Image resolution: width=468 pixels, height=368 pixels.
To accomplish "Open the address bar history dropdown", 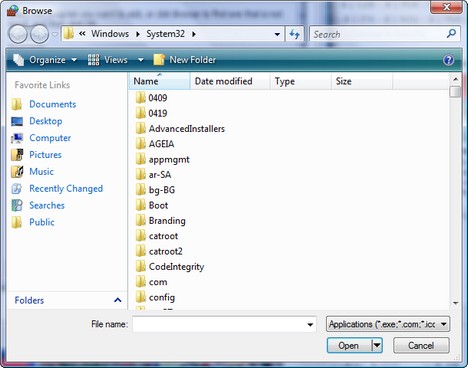I will [x=277, y=34].
